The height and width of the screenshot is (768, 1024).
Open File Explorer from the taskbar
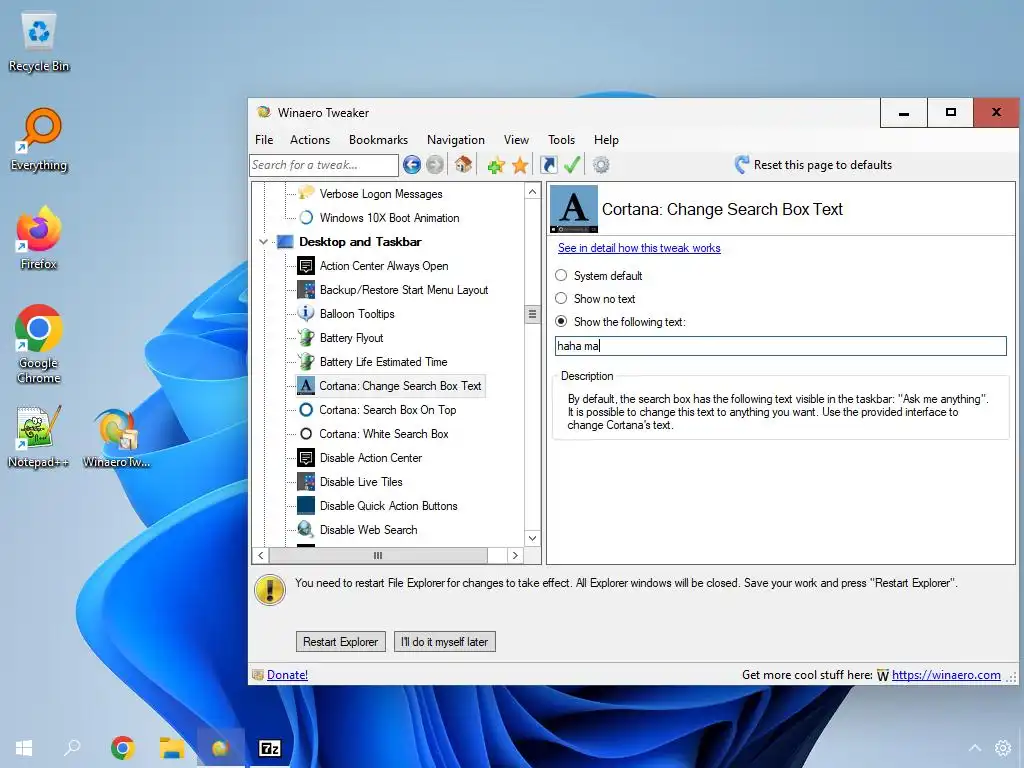click(172, 748)
